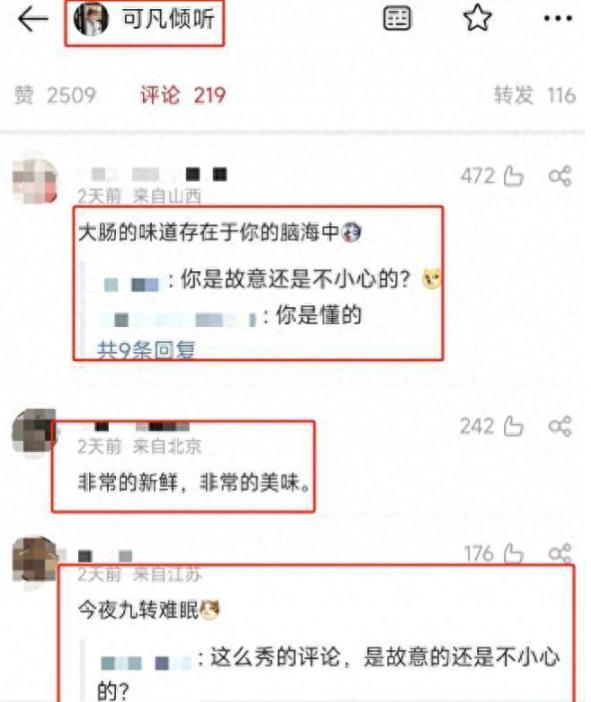Image resolution: width=591 pixels, height=702 pixels.
Task: Like the comment with 176 likes
Action: pos(513,553)
